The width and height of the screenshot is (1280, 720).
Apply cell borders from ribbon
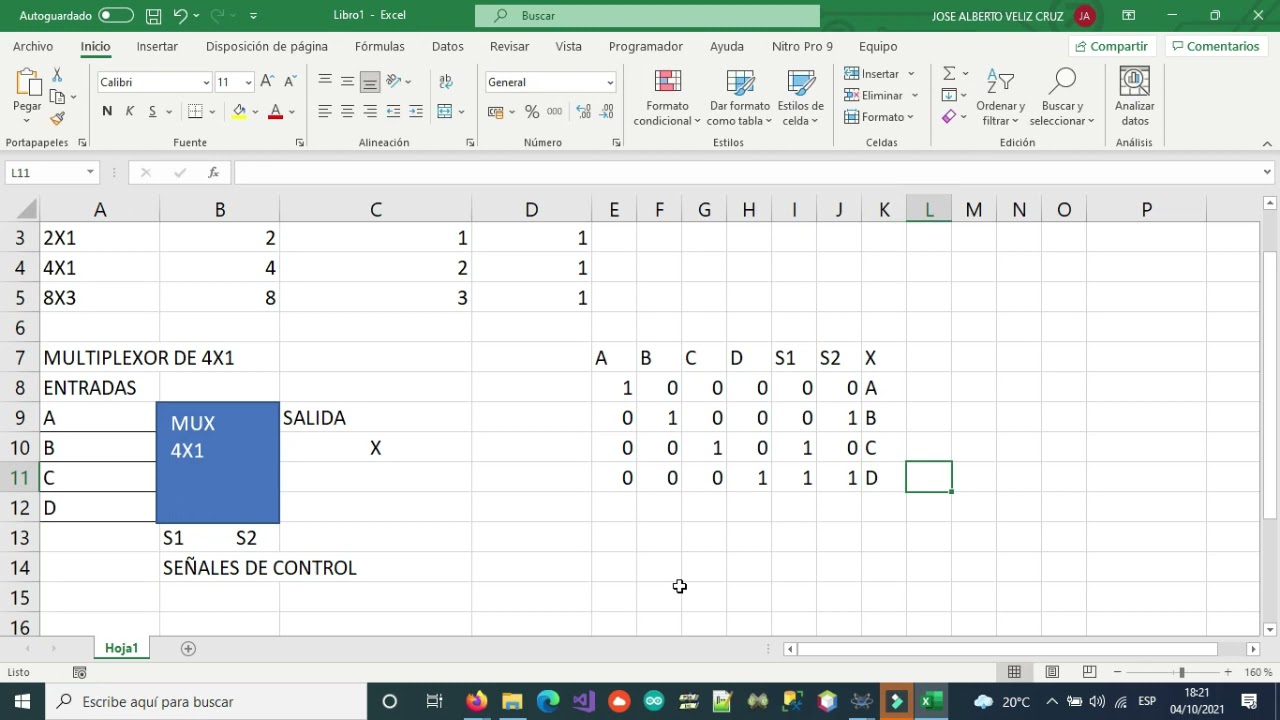(x=195, y=111)
